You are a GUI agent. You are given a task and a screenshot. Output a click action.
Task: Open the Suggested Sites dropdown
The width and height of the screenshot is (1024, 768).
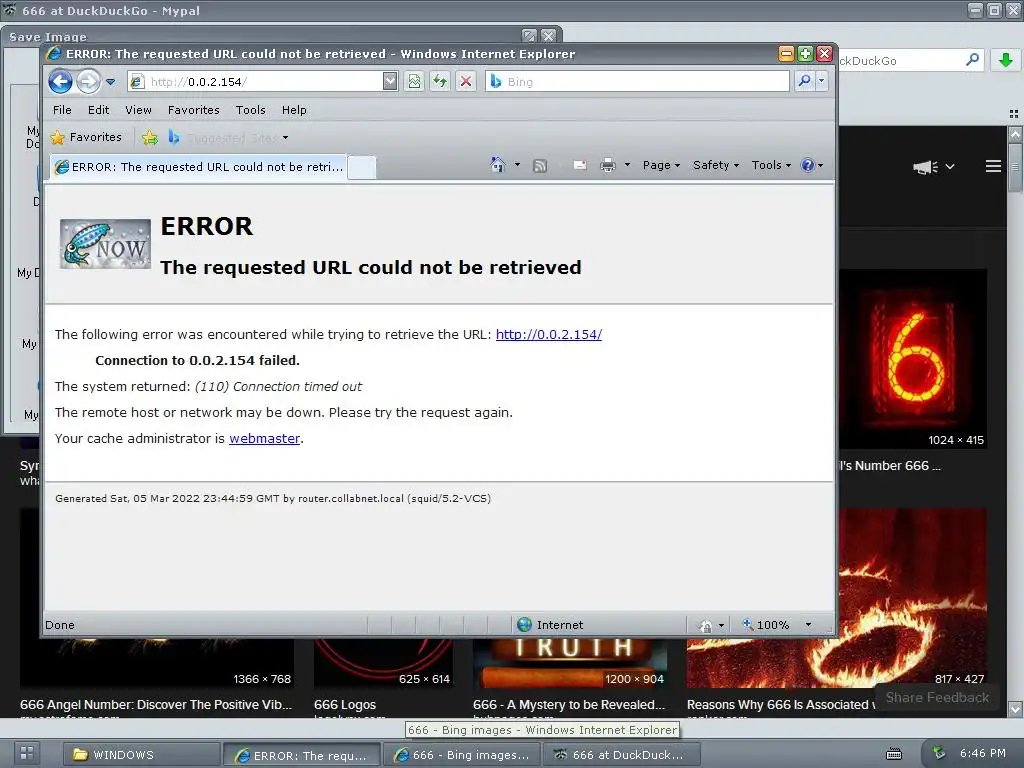pos(228,138)
